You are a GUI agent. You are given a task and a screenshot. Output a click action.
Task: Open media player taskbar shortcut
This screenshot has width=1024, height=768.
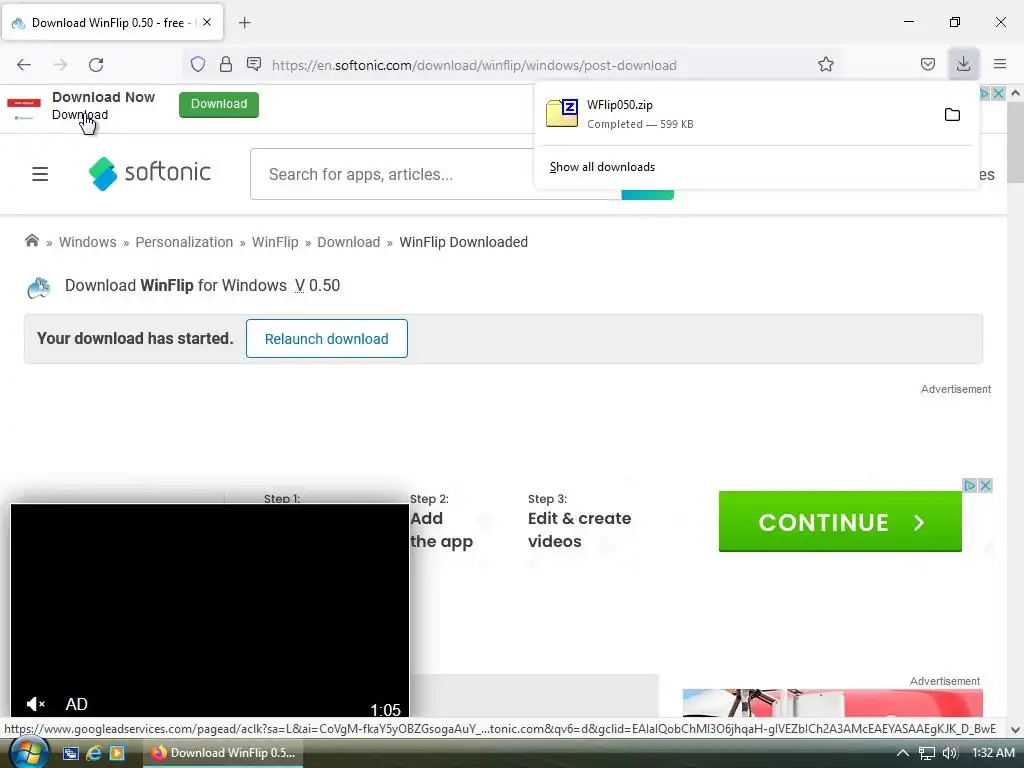pyautogui.click(x=117, y=753)
